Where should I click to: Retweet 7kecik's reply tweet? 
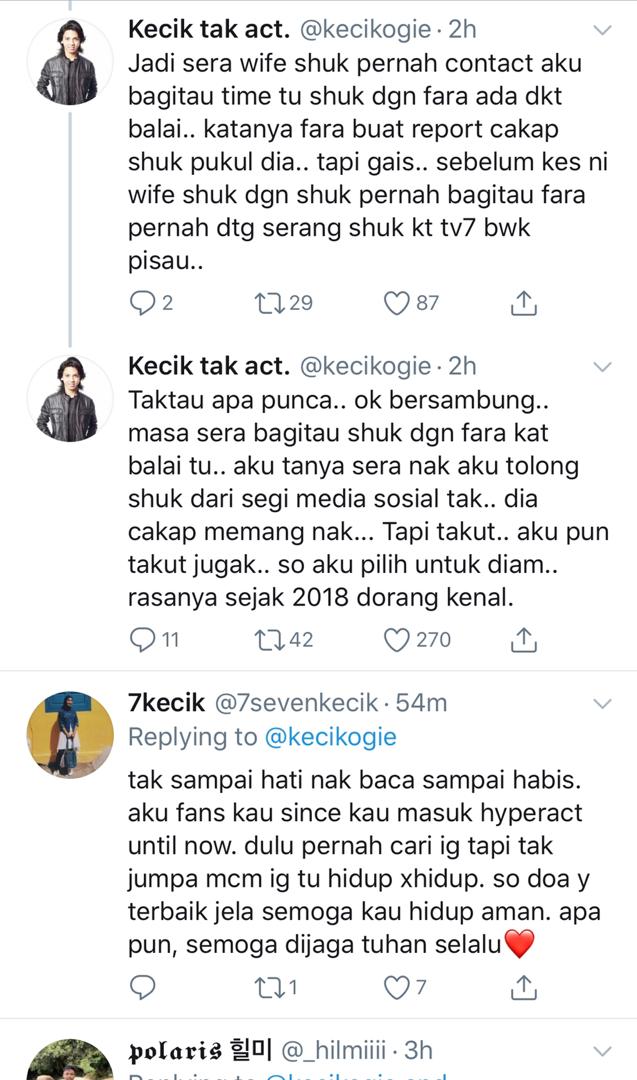(x=270, y=988)
